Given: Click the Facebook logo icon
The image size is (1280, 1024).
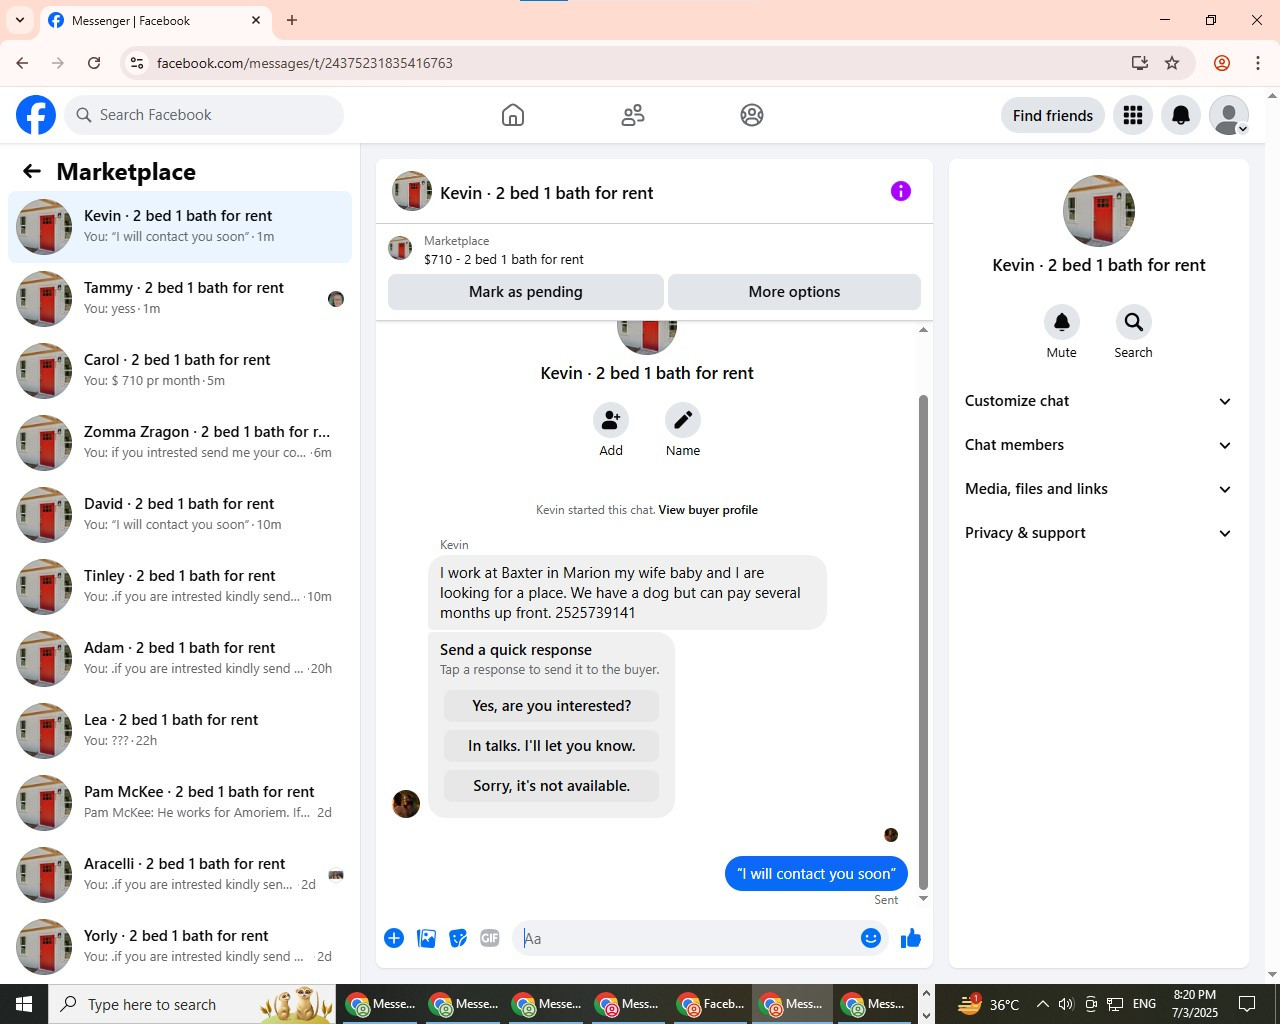Looking at the screenshot, I should click(36, 115).
